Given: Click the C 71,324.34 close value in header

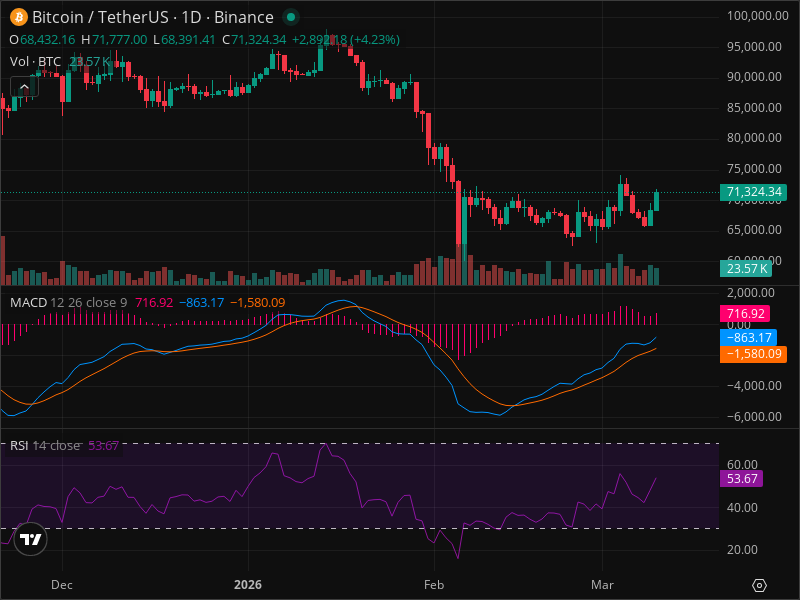Looking at the screenshot, I should click(x=254, y=40).
